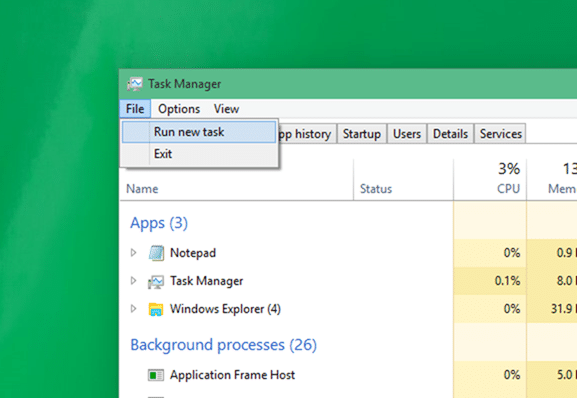Select the Windows Explorer (4) name
This screenshot has height=398, width=577.
coord(225,309)
